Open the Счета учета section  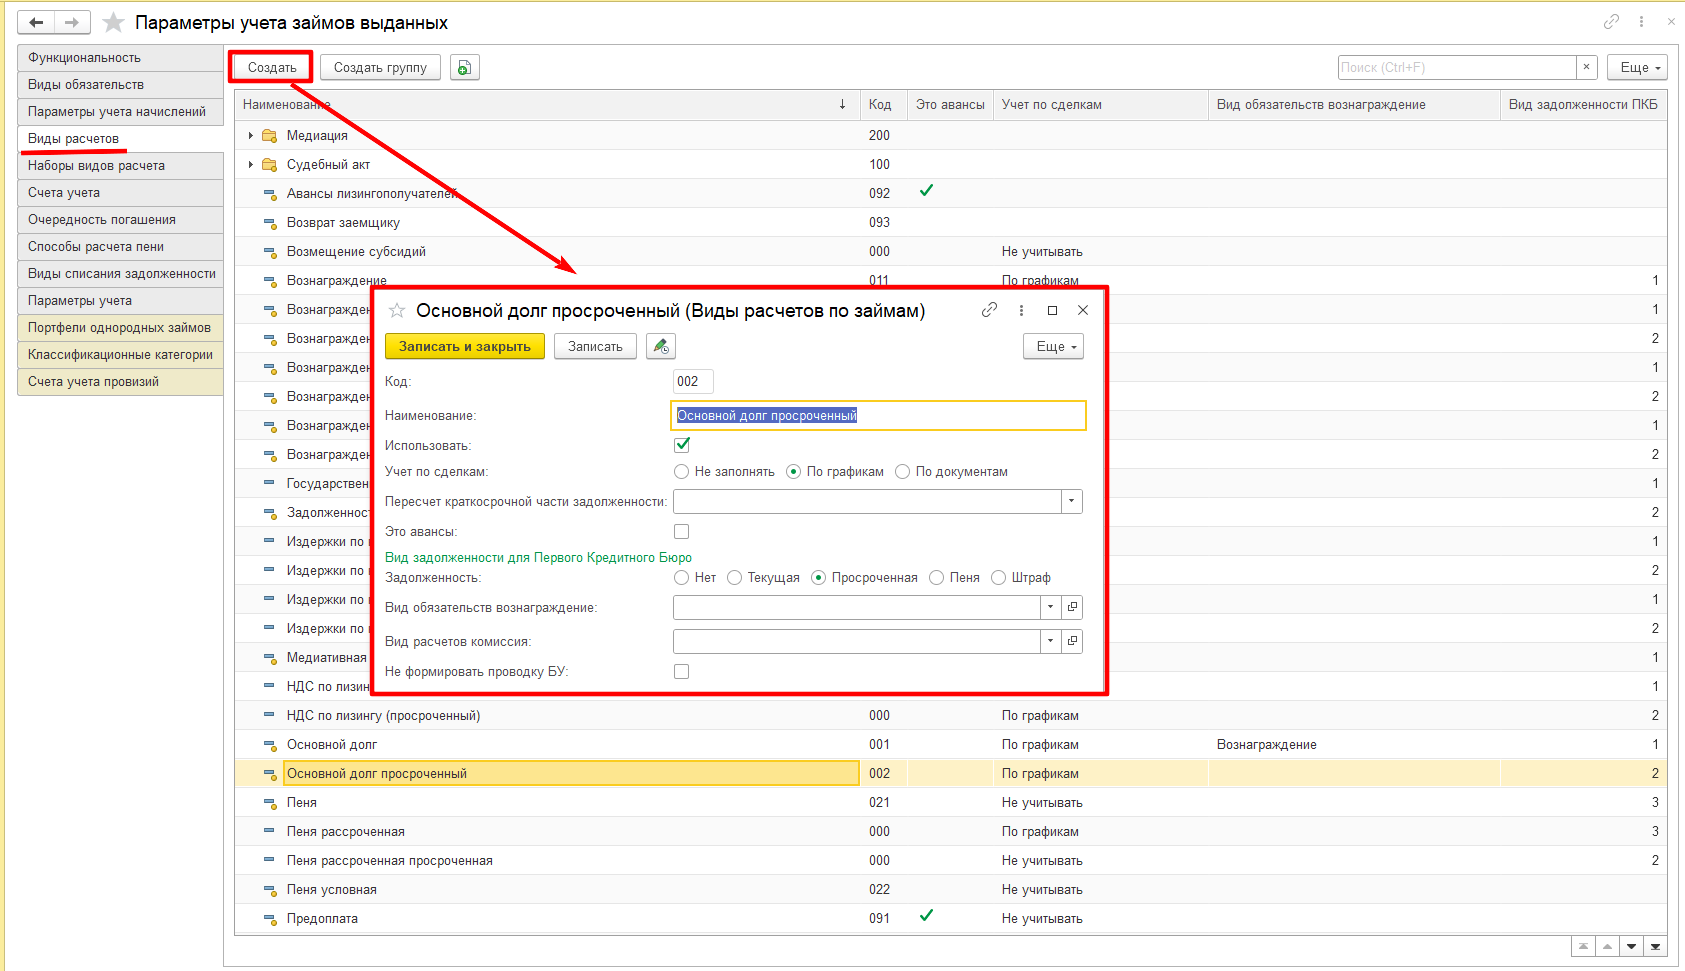click(x=120, y=193)
